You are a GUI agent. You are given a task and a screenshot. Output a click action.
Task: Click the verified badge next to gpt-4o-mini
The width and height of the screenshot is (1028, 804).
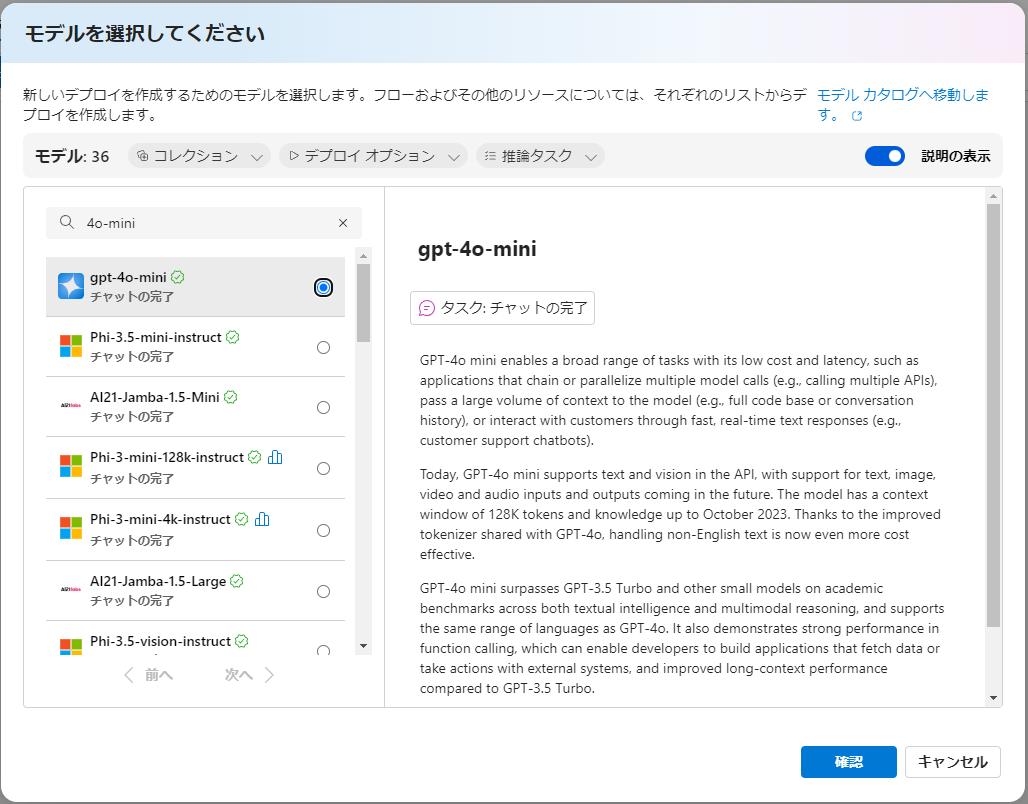178,277
